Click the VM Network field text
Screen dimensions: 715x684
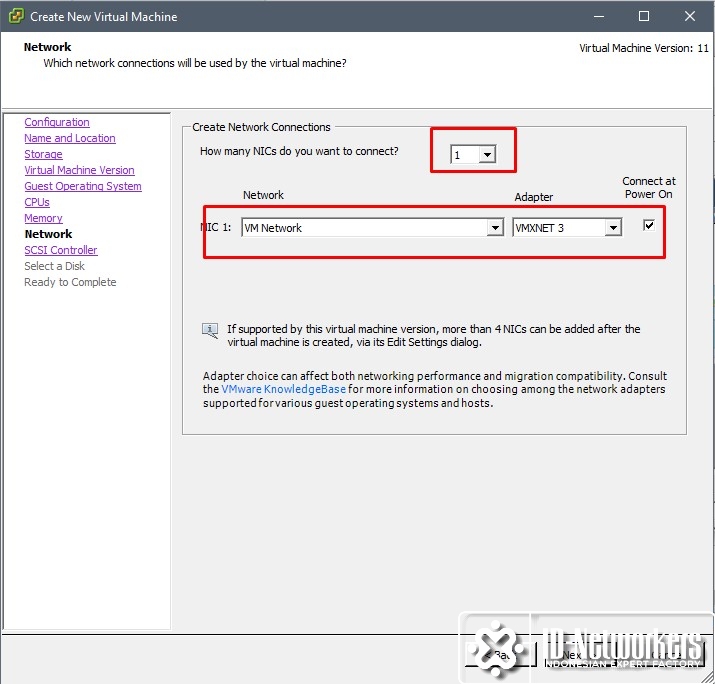(273, 228)
